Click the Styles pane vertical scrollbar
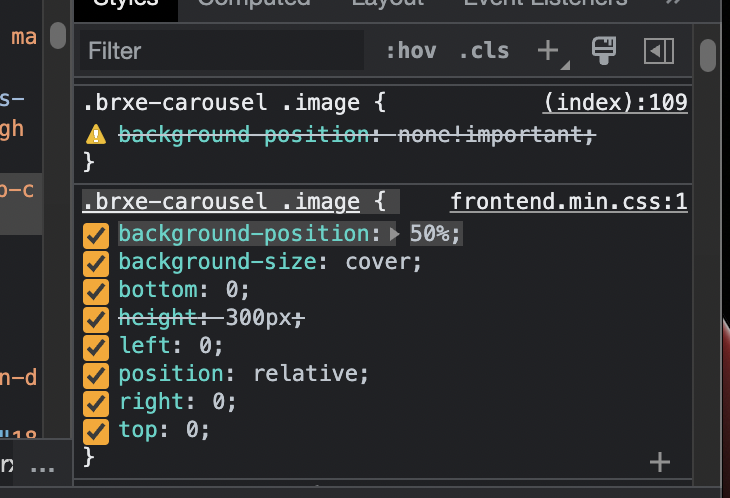 pos(708,55)
